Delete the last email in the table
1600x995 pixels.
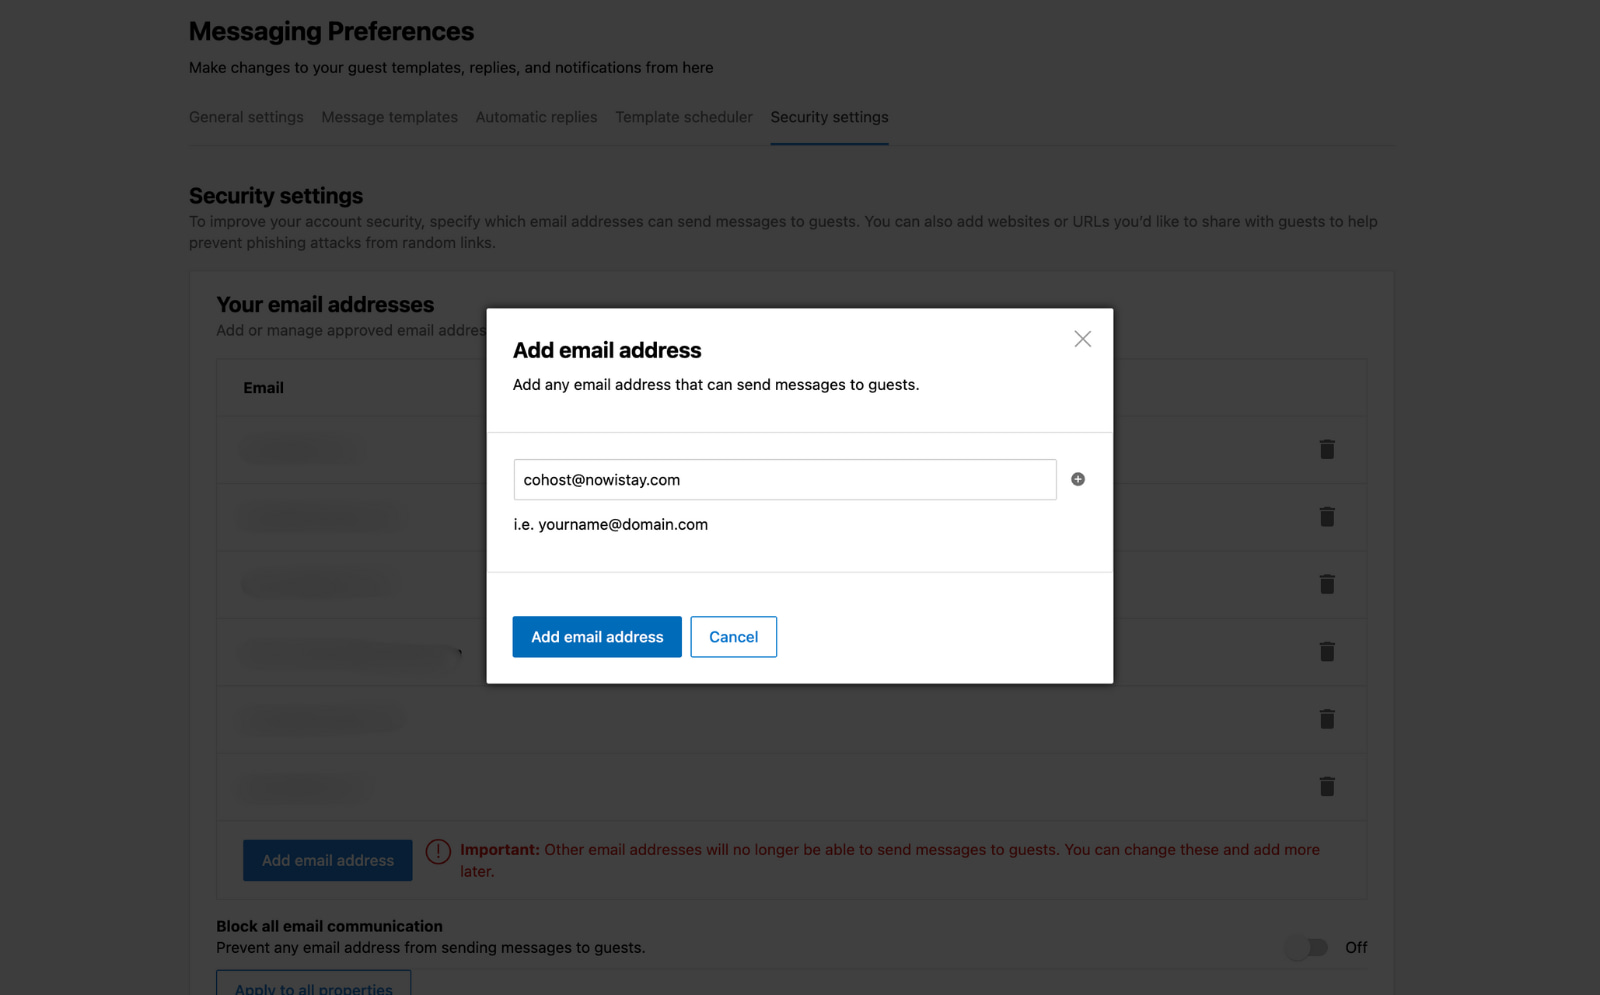[x=1327, y=786]
